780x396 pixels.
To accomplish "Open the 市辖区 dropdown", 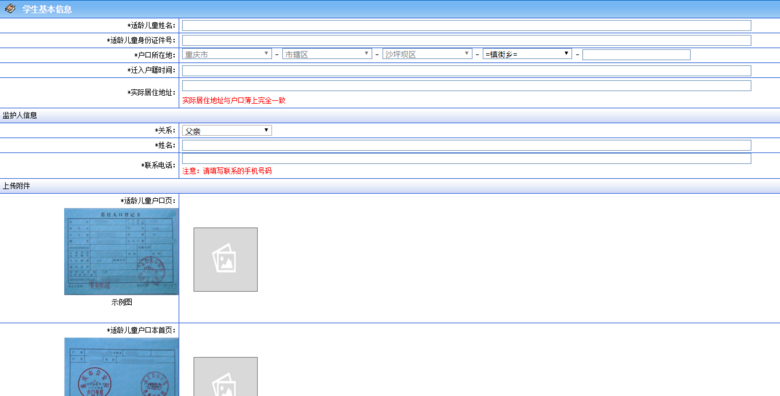I will [x=327, y=54].
